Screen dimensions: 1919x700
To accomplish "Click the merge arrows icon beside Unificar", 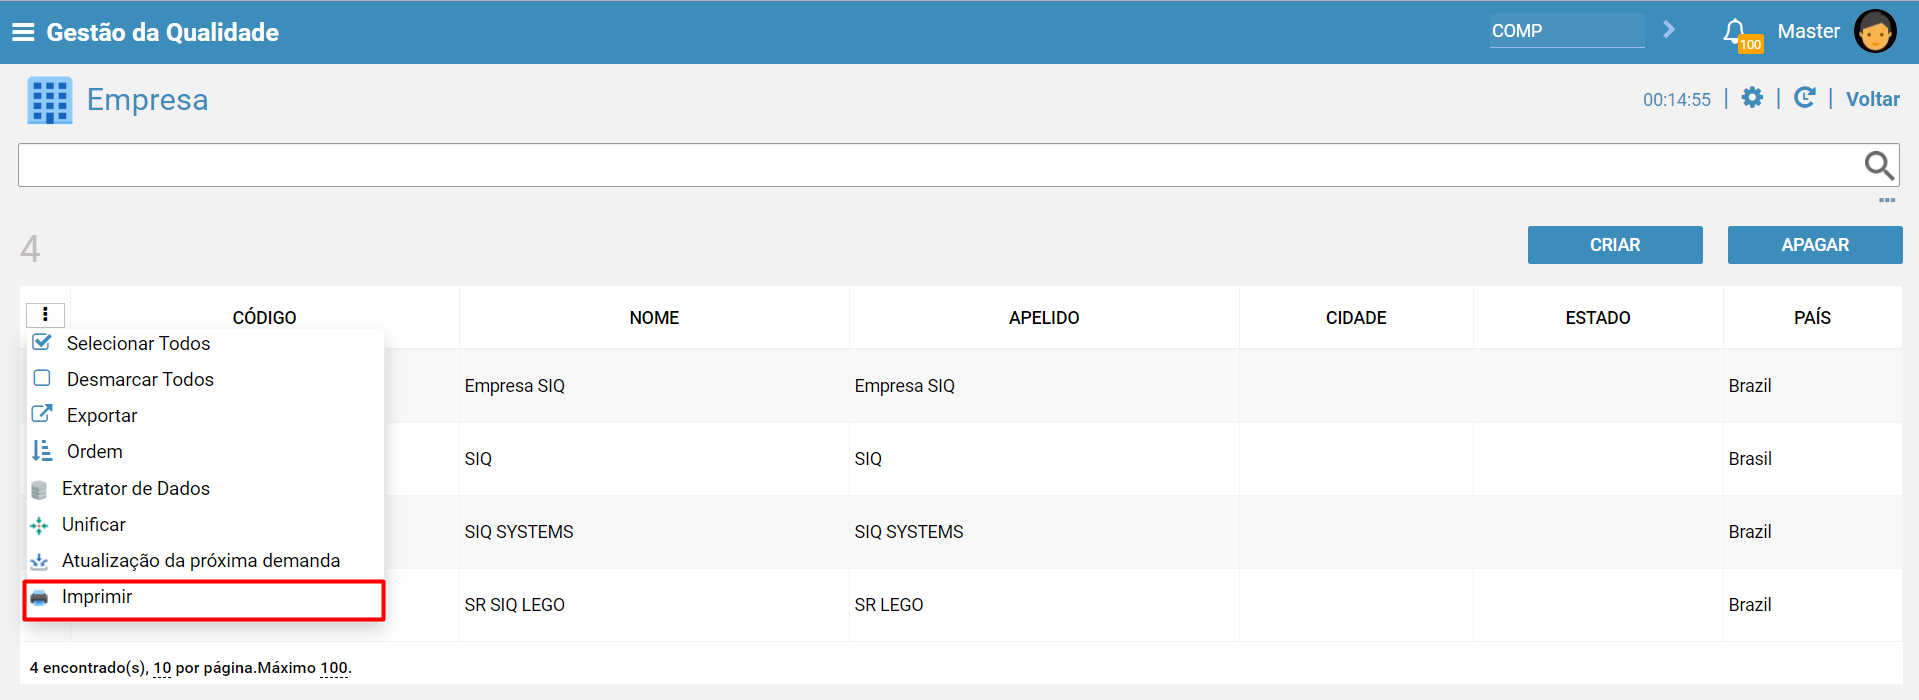I will click(x=39, y=525).
